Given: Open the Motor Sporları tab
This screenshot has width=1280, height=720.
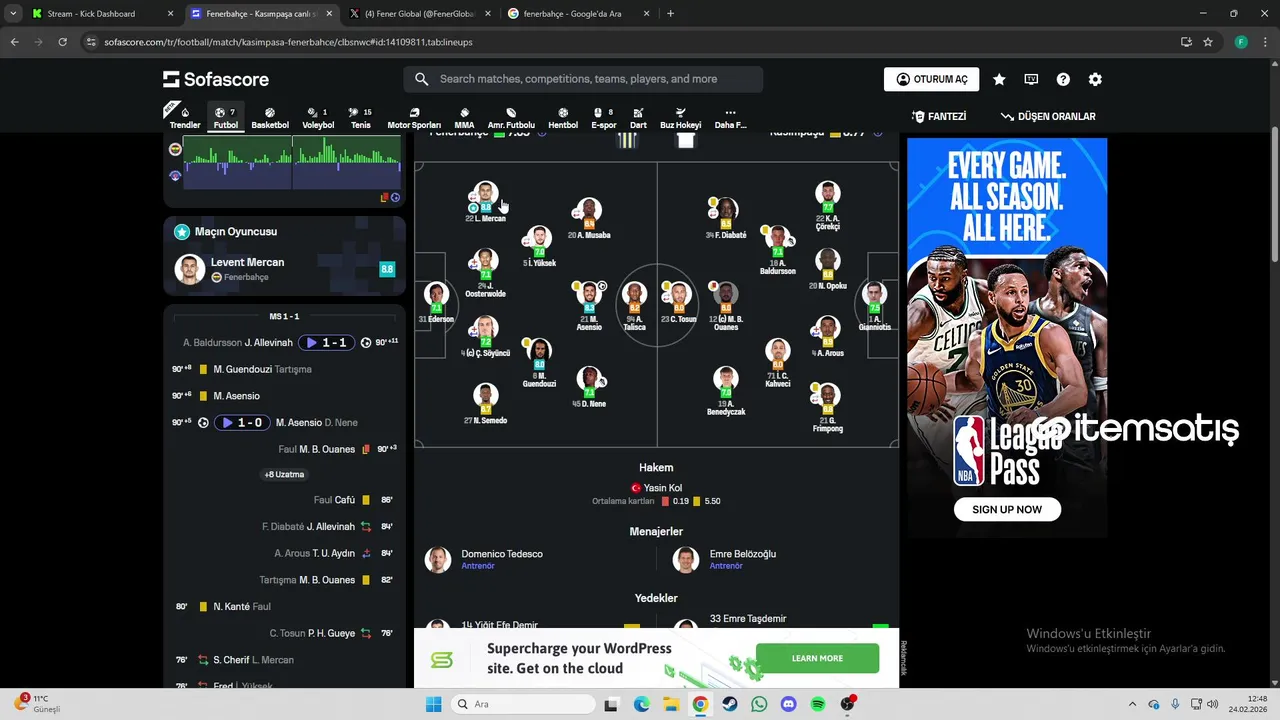Looking at the screenshot, I should 414,118.
